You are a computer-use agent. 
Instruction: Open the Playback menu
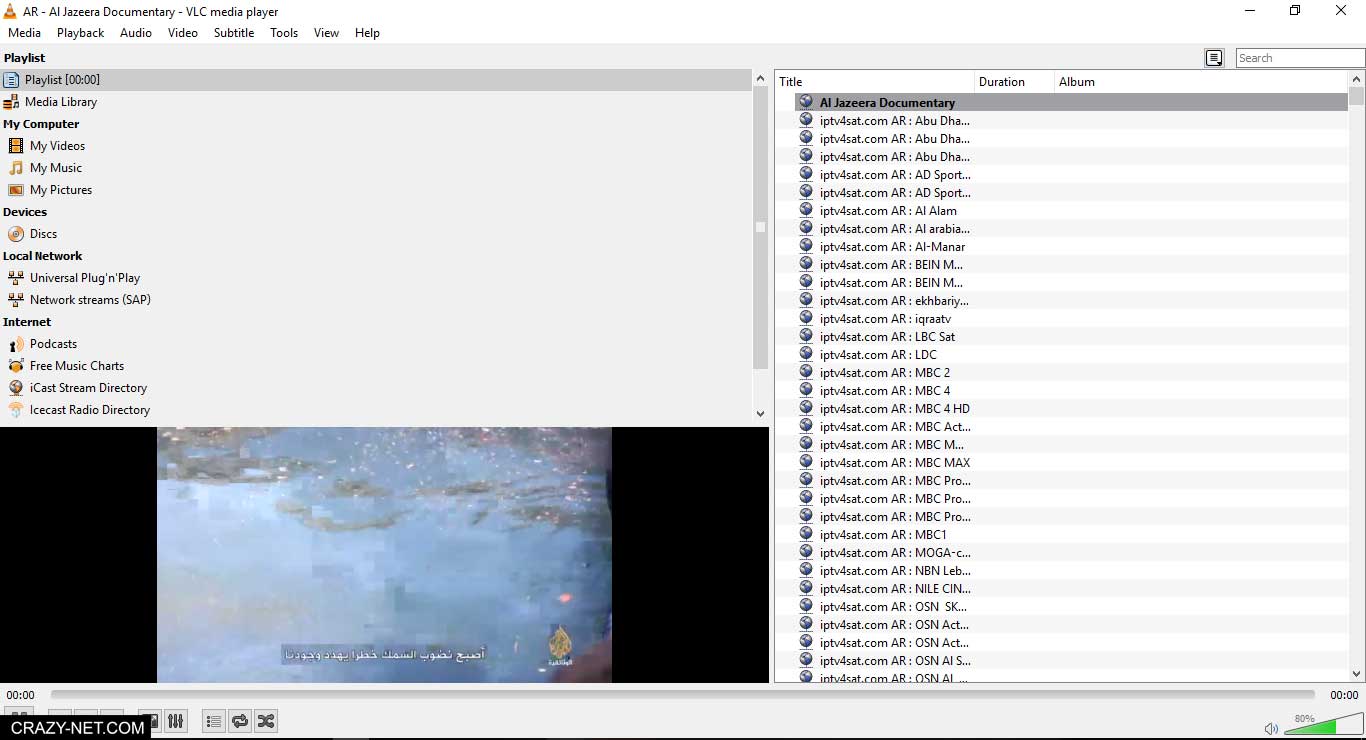point(80,33)
